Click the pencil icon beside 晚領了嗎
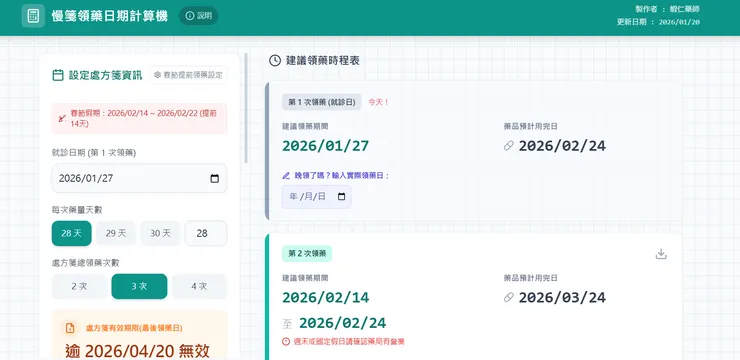This screenshot has width=740, height=360. click(x=286, y=176)
